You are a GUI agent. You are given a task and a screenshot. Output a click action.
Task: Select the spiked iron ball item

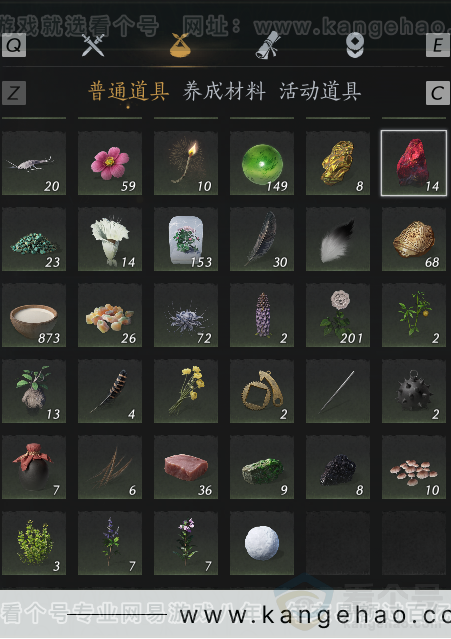tap(414, 391)
